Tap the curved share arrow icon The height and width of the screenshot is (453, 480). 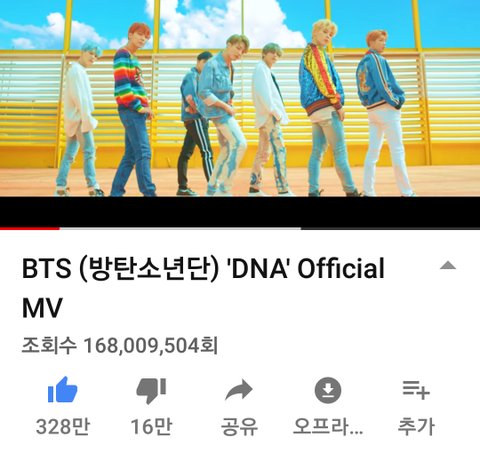pos(239,390)
